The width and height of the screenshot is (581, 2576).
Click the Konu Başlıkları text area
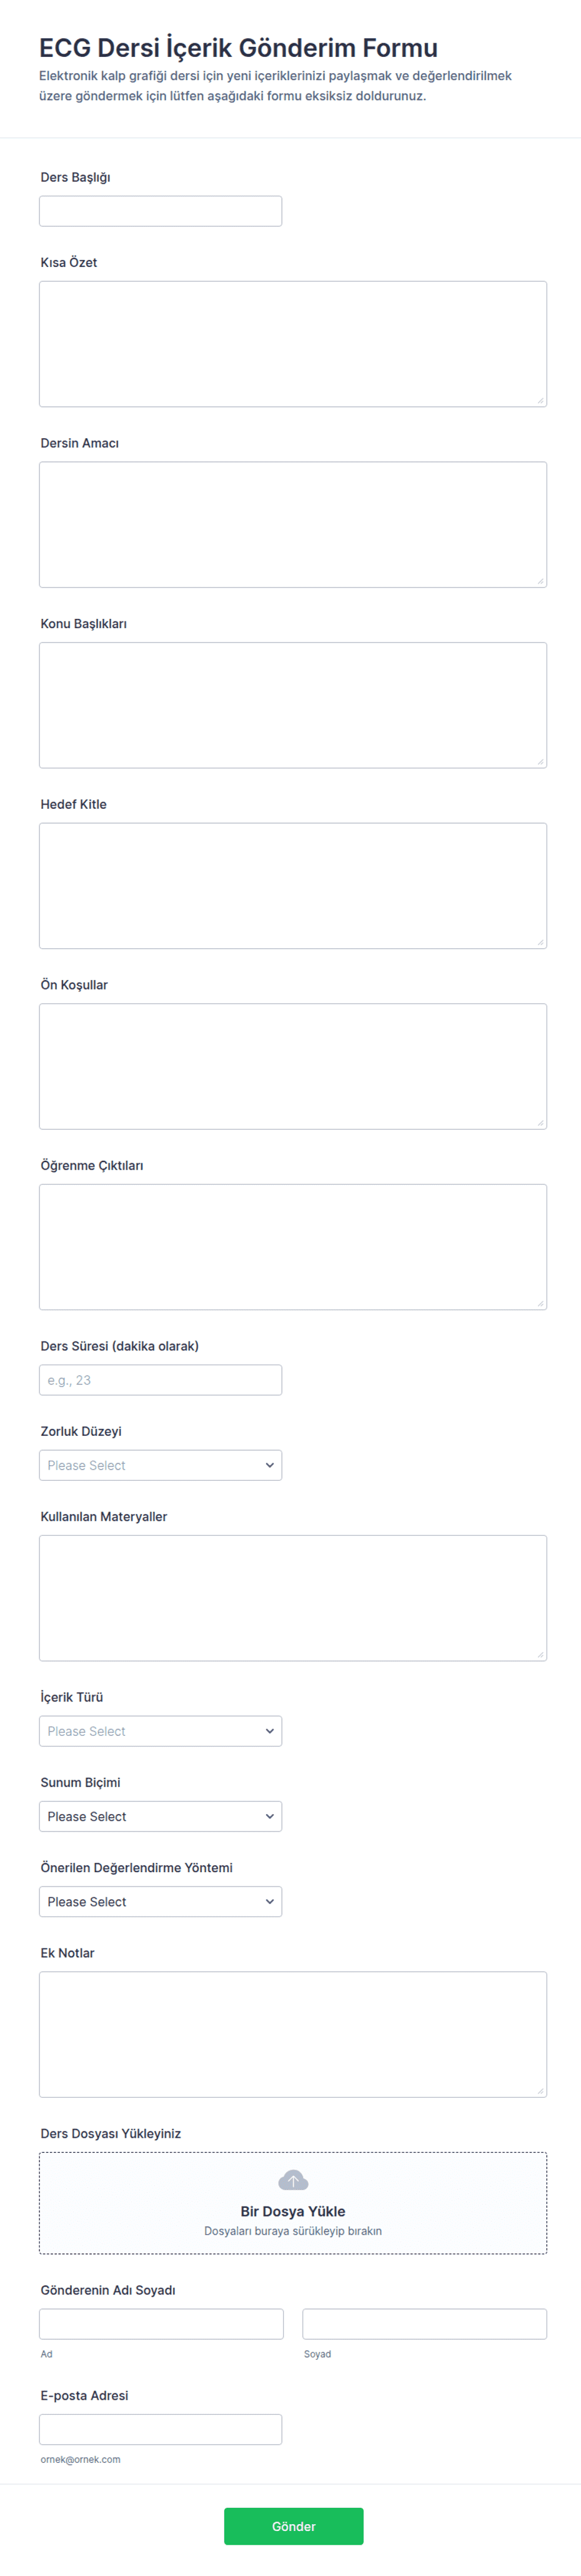[293, 705]
